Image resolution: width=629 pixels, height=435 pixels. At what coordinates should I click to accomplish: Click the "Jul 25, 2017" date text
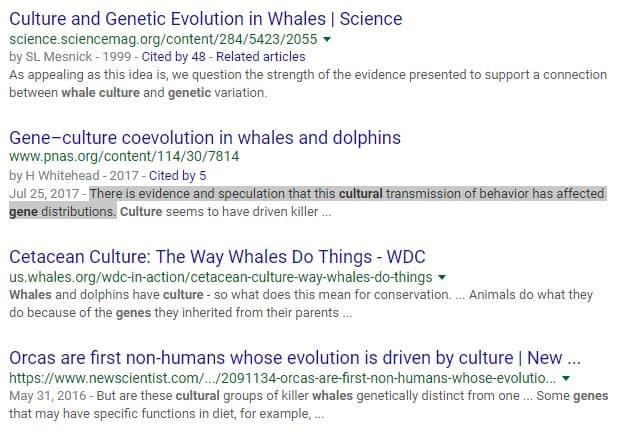[x=45, y=193]
